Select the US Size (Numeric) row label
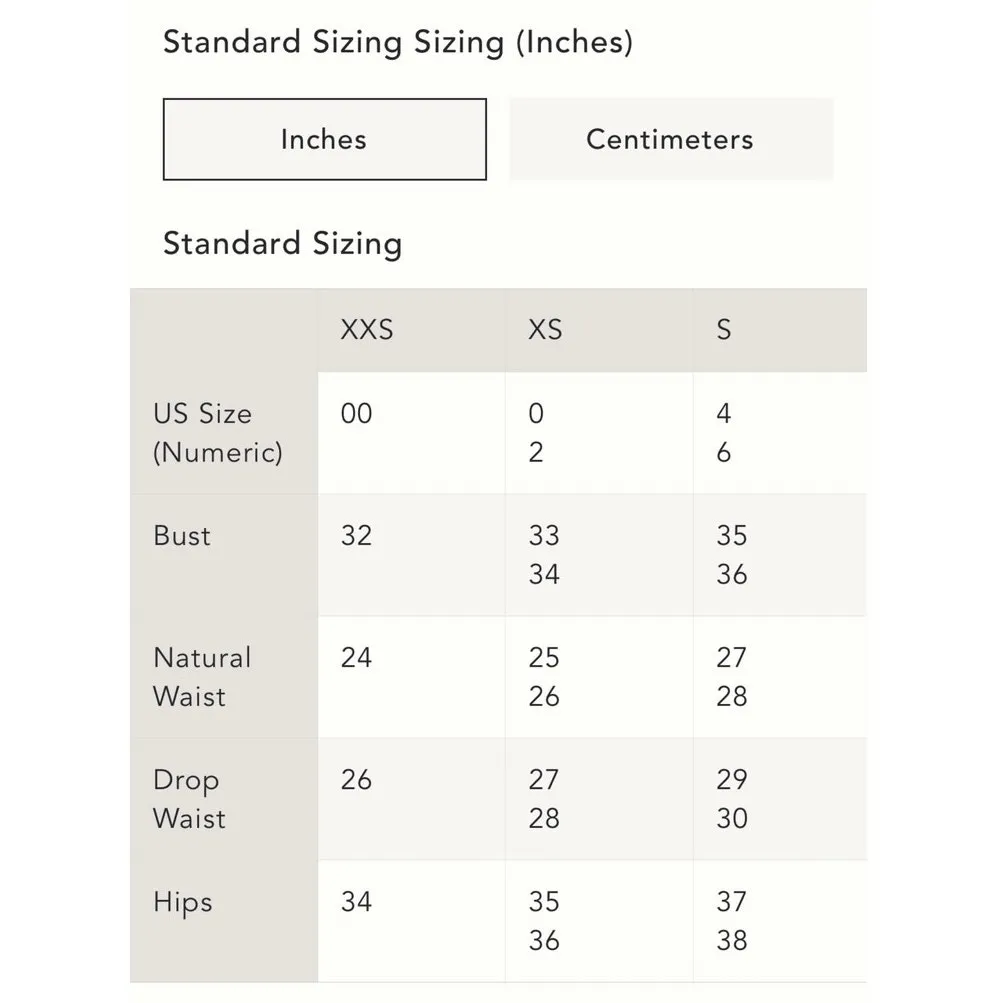Image resolution: width=1003 pixels, height=1003 pixels. click(x=217, y=433)
